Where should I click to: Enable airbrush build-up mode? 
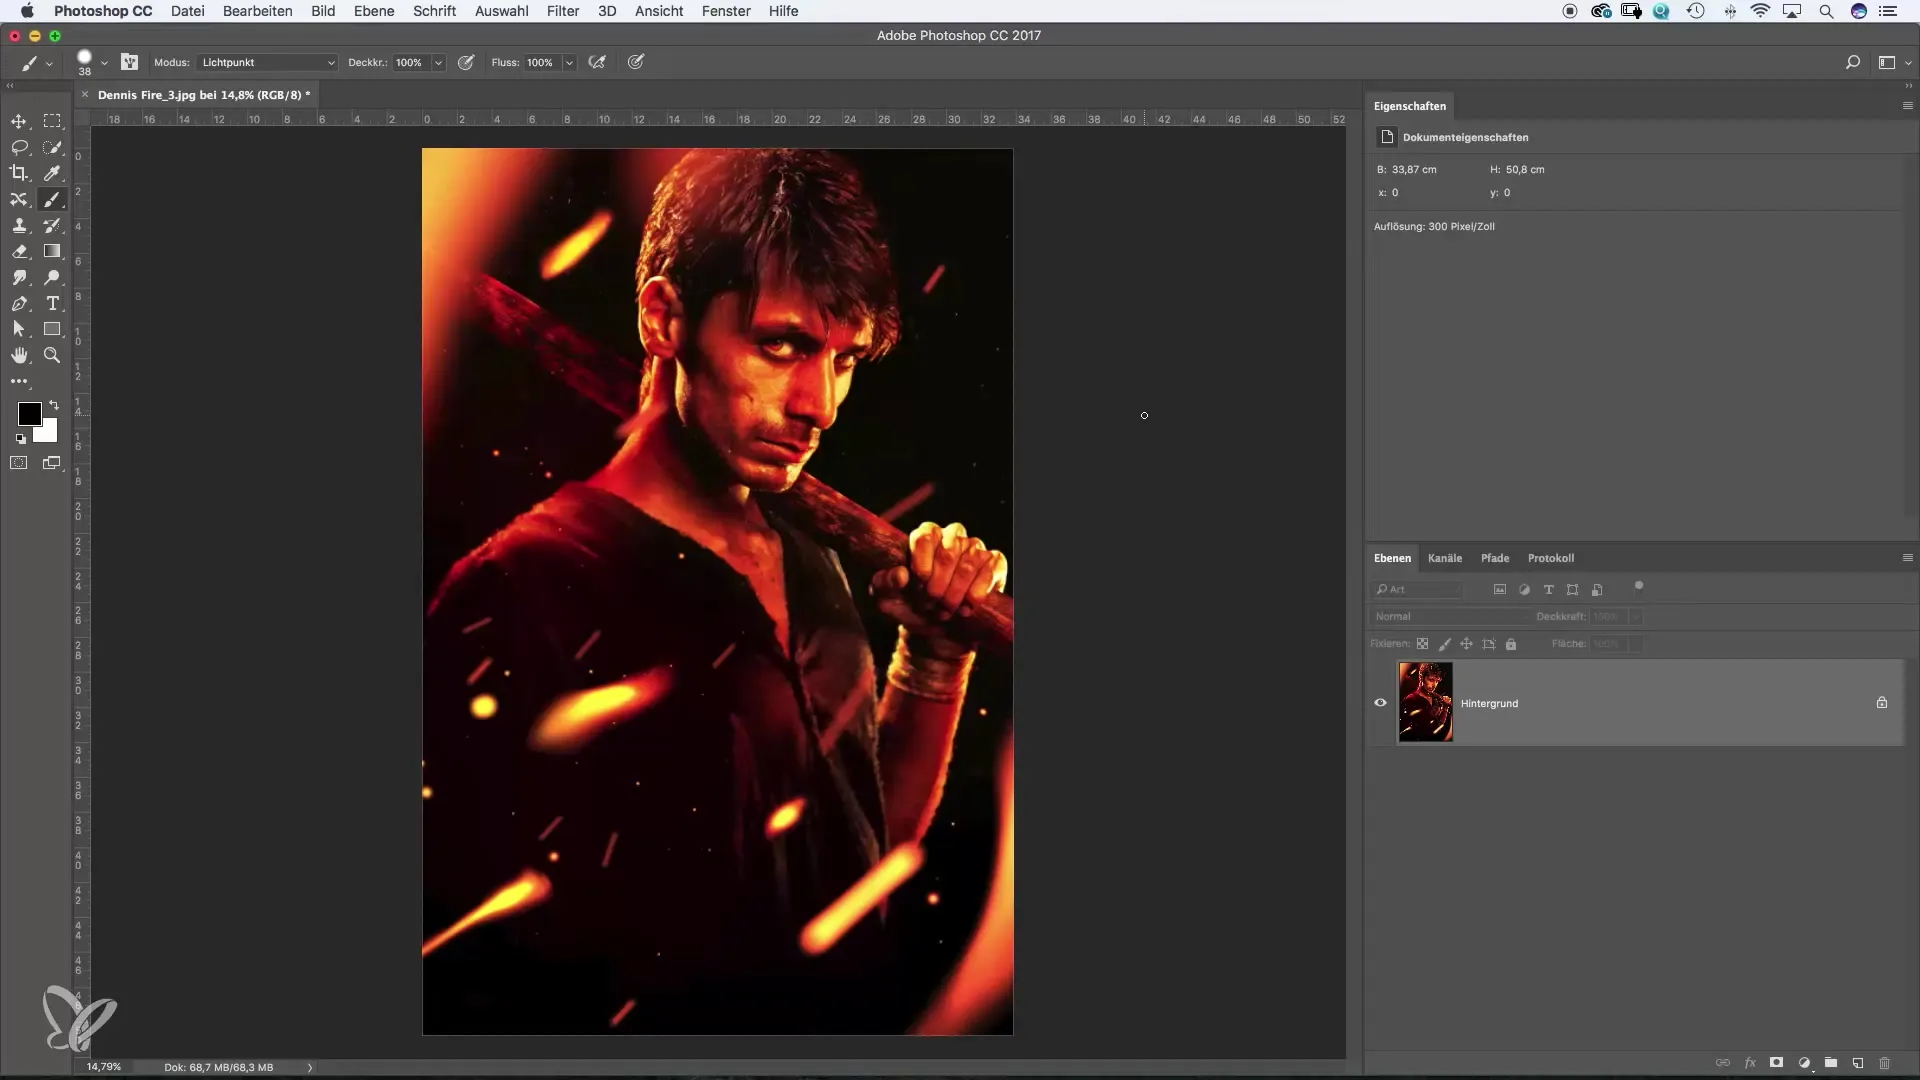click(x=597, y=62)
